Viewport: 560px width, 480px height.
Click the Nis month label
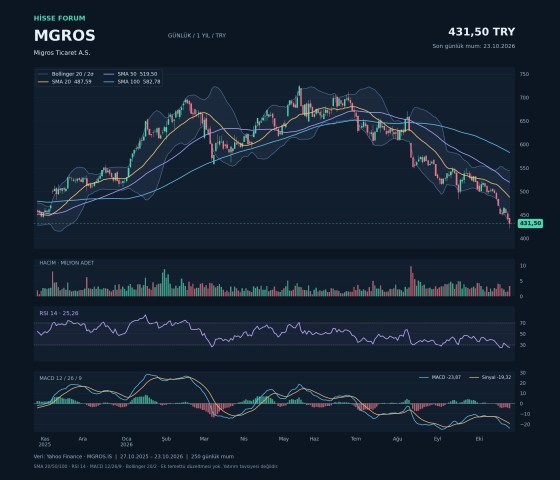click(x=244, y=439)
